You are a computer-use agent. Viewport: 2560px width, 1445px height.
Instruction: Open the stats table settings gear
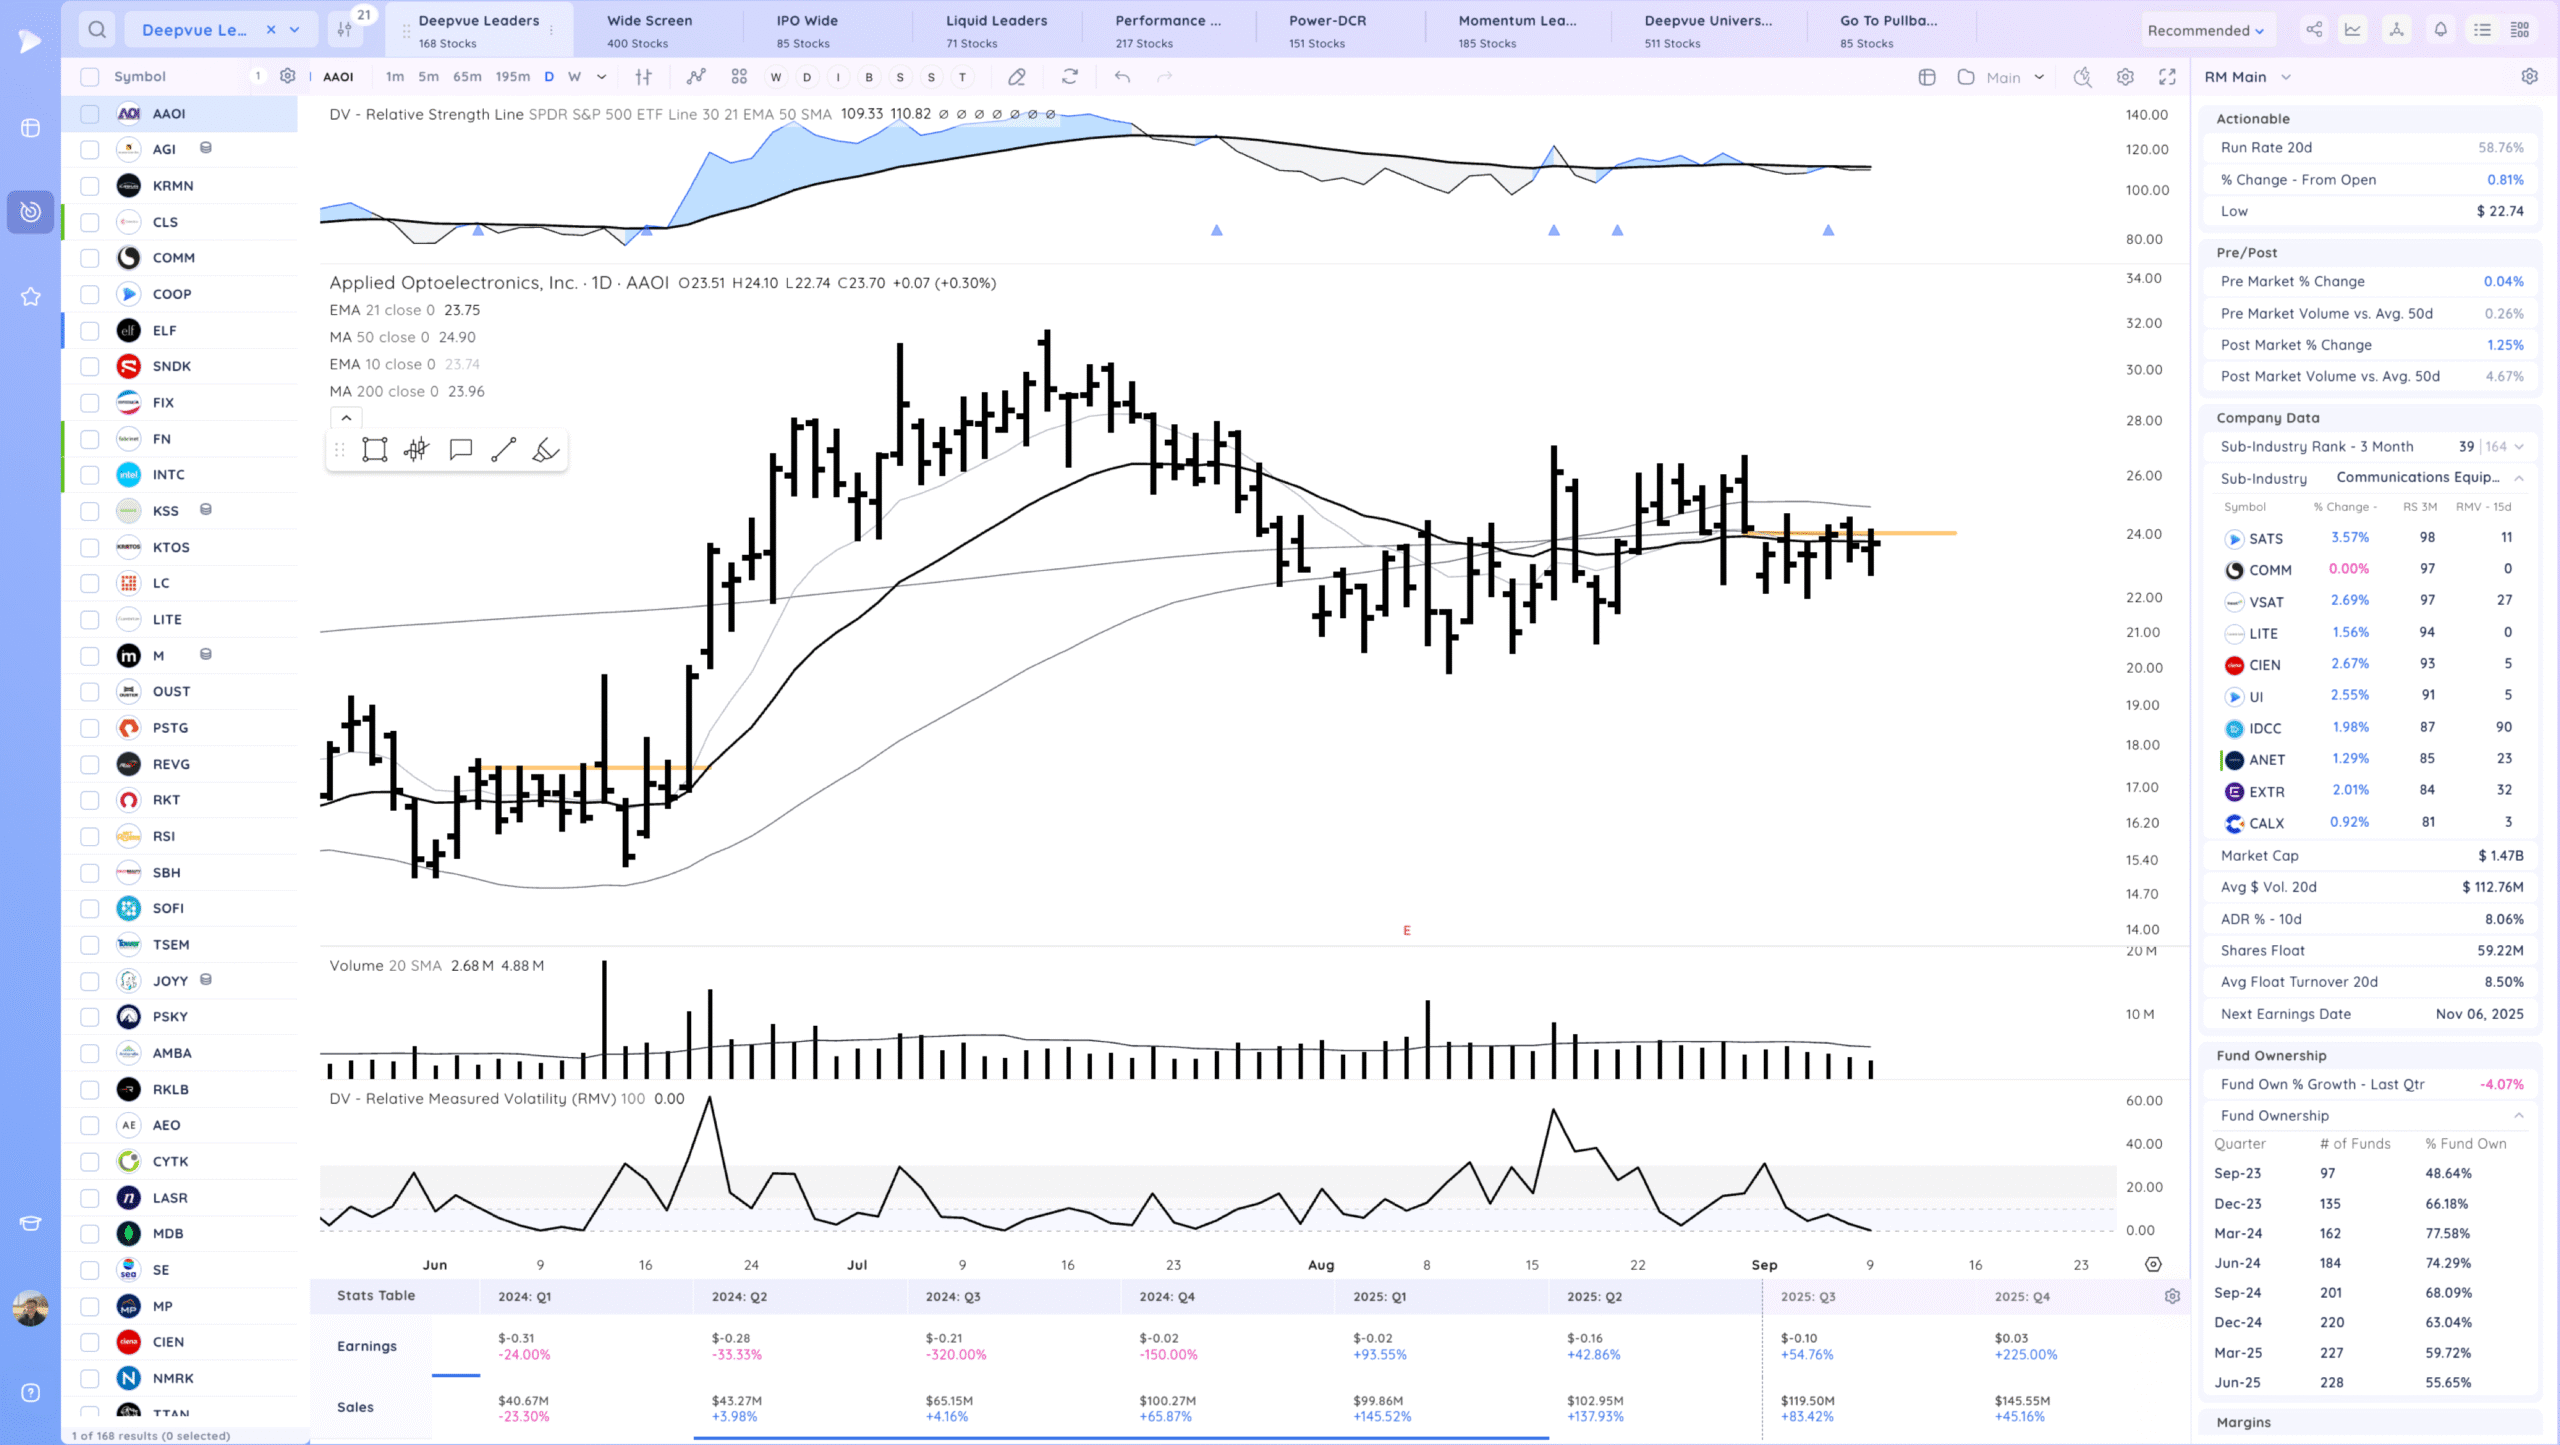click(x=2172, y=1296)
